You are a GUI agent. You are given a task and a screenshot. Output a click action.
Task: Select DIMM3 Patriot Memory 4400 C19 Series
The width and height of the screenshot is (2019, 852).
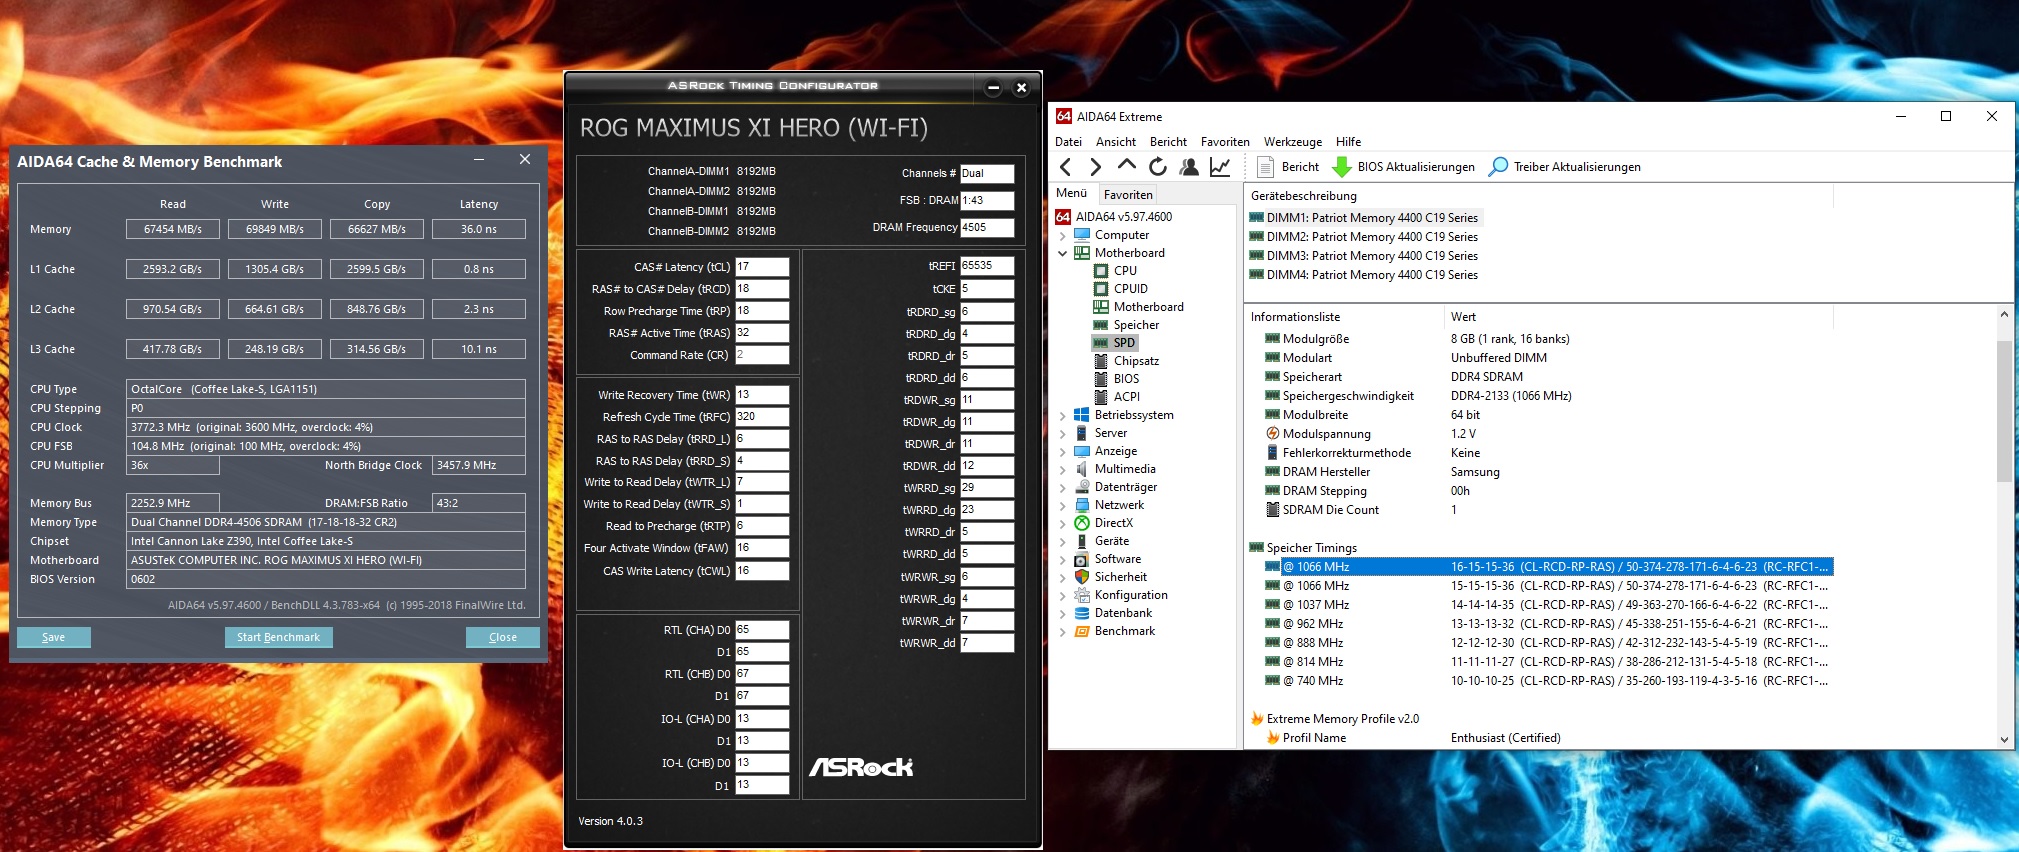coord(1364,256)
